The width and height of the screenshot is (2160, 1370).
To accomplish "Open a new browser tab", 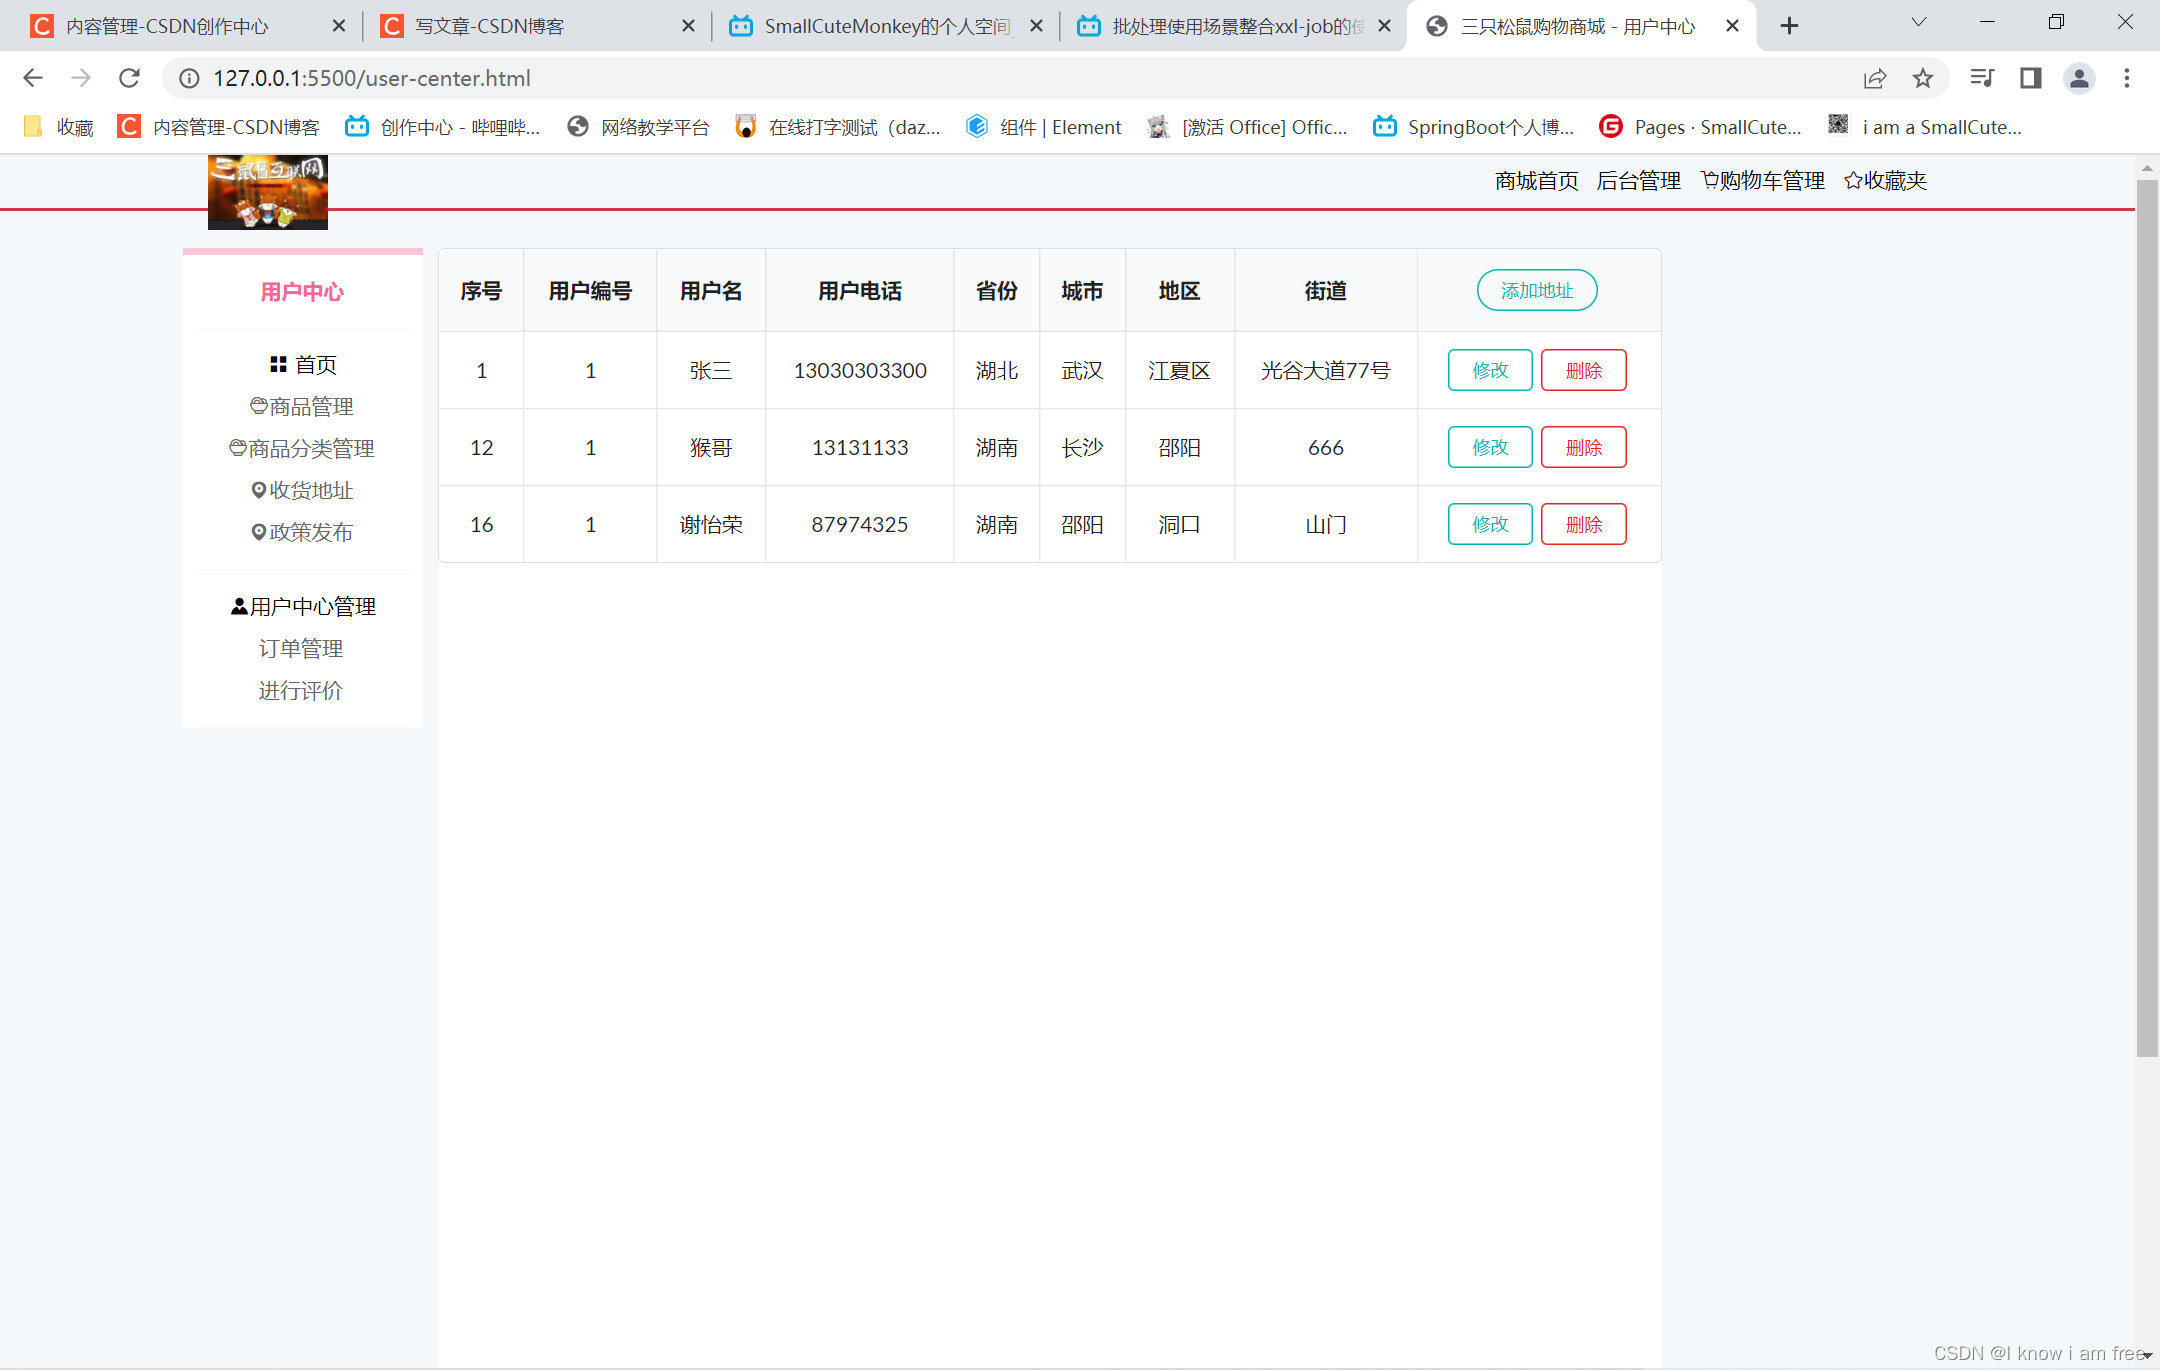I will point(1790,26).
